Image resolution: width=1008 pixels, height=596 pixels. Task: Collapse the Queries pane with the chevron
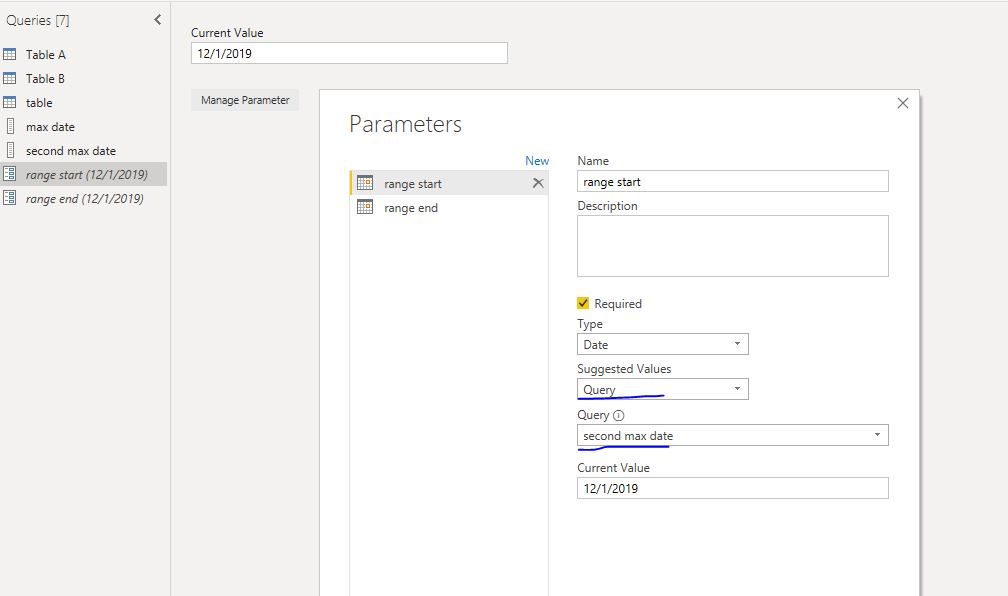pyautogui.click(x=158, y=20)
